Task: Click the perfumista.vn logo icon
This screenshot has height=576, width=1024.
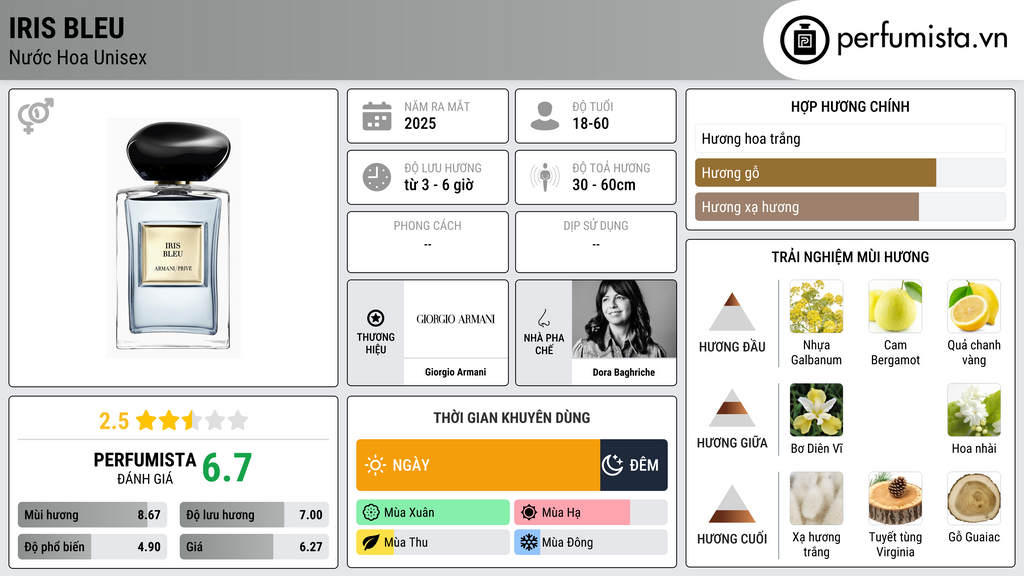Action: (x=802, y=40)
